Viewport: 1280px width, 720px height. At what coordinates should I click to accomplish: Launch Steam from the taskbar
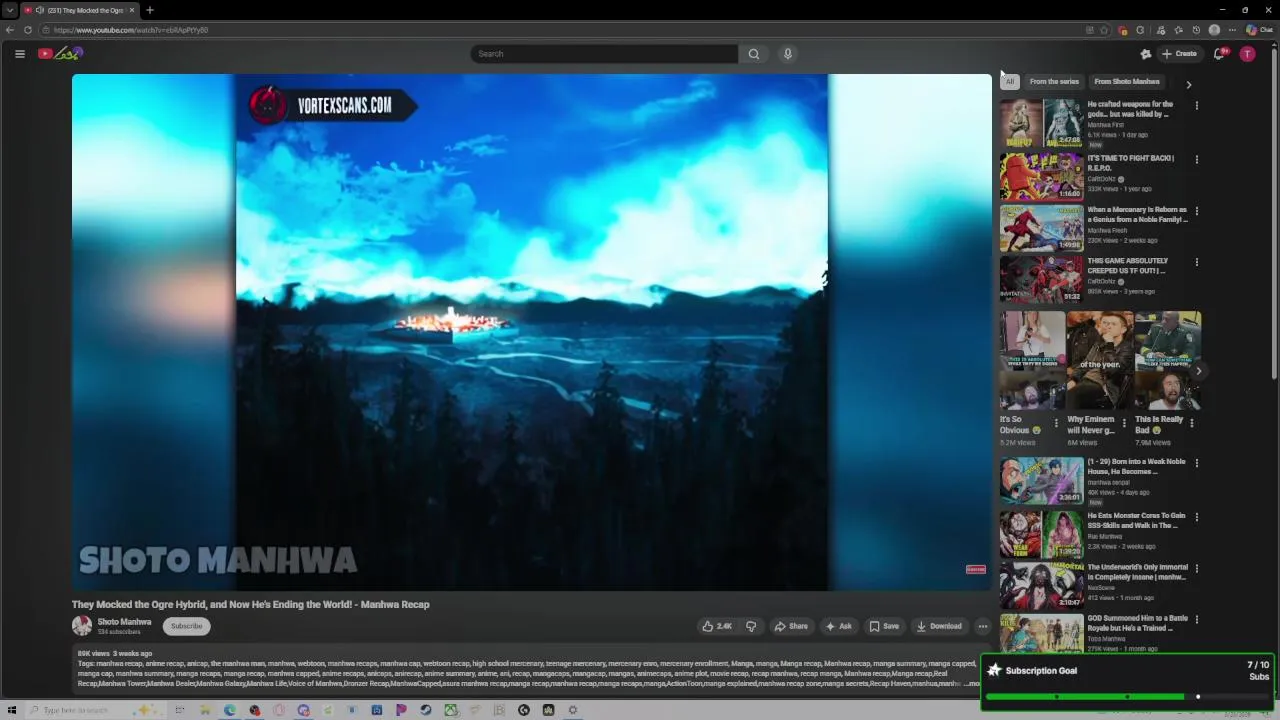pos(425,710)
